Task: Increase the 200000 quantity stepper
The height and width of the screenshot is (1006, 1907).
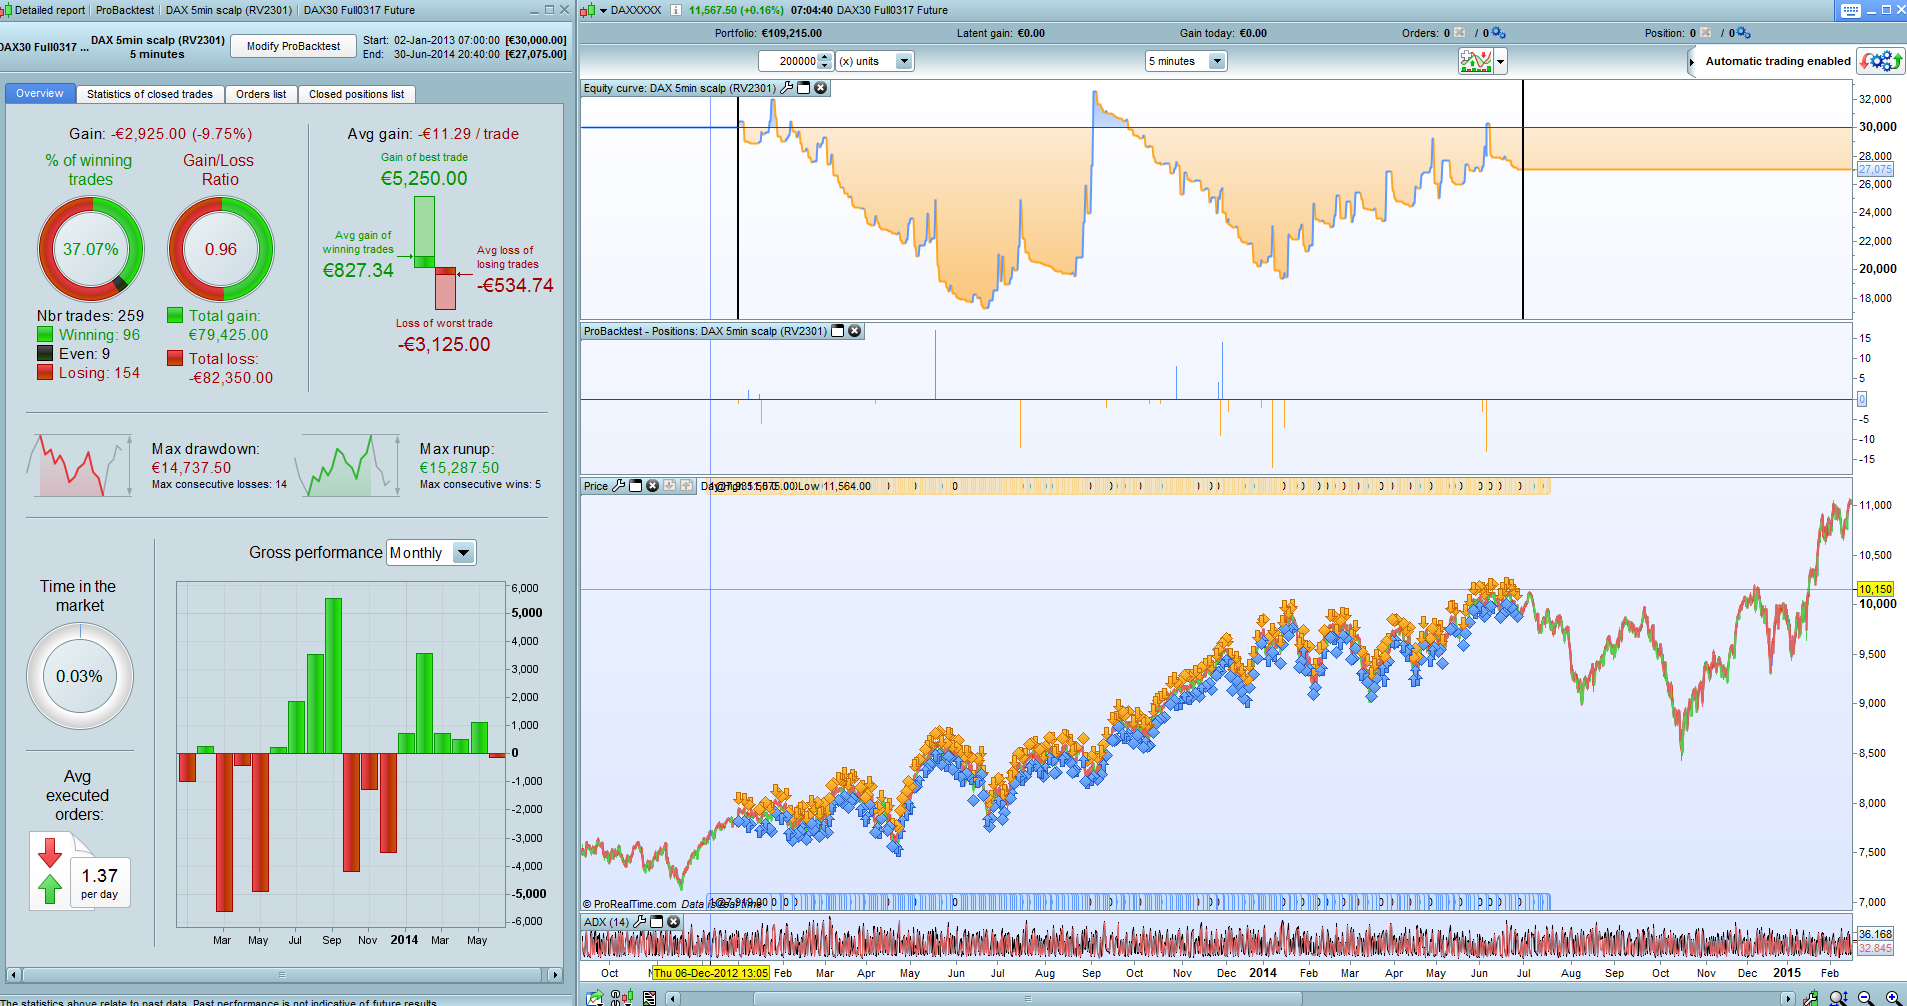Action: click(x=825, y=57)
